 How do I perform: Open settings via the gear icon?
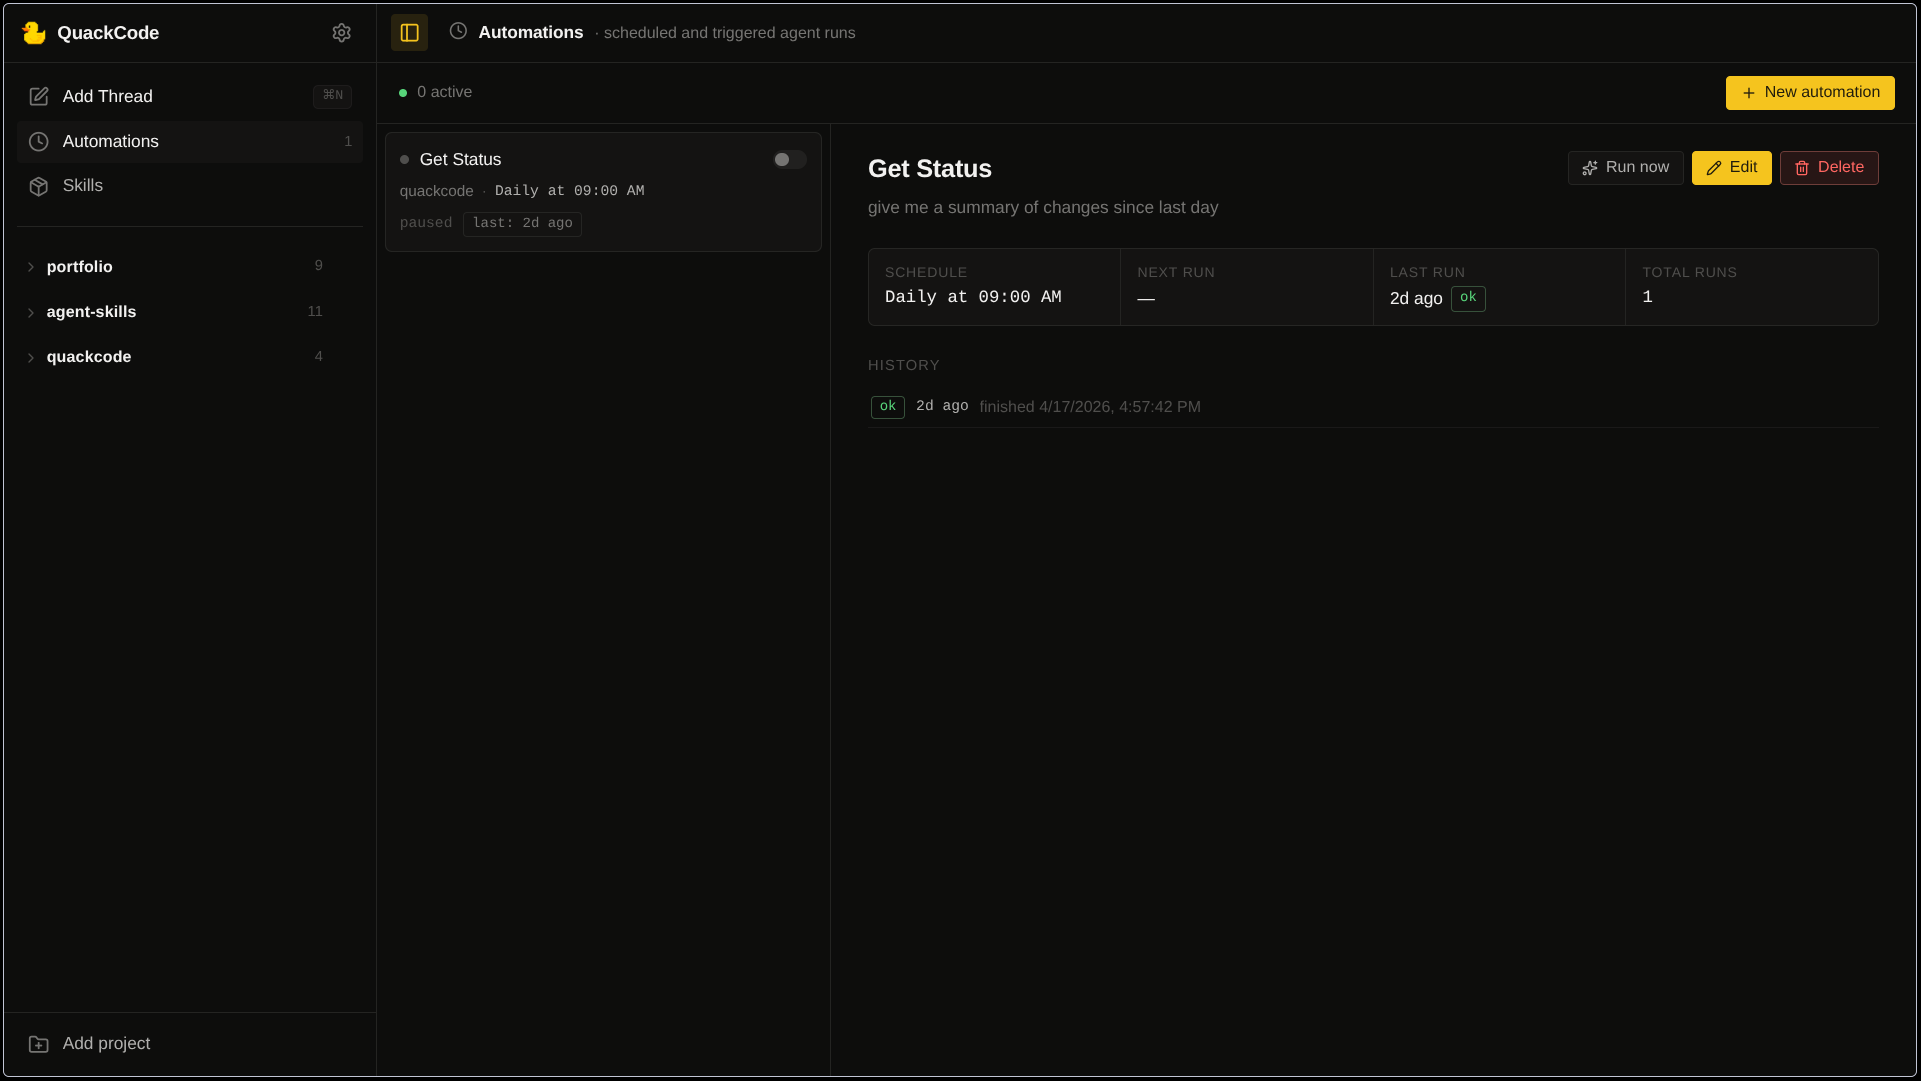342,32
